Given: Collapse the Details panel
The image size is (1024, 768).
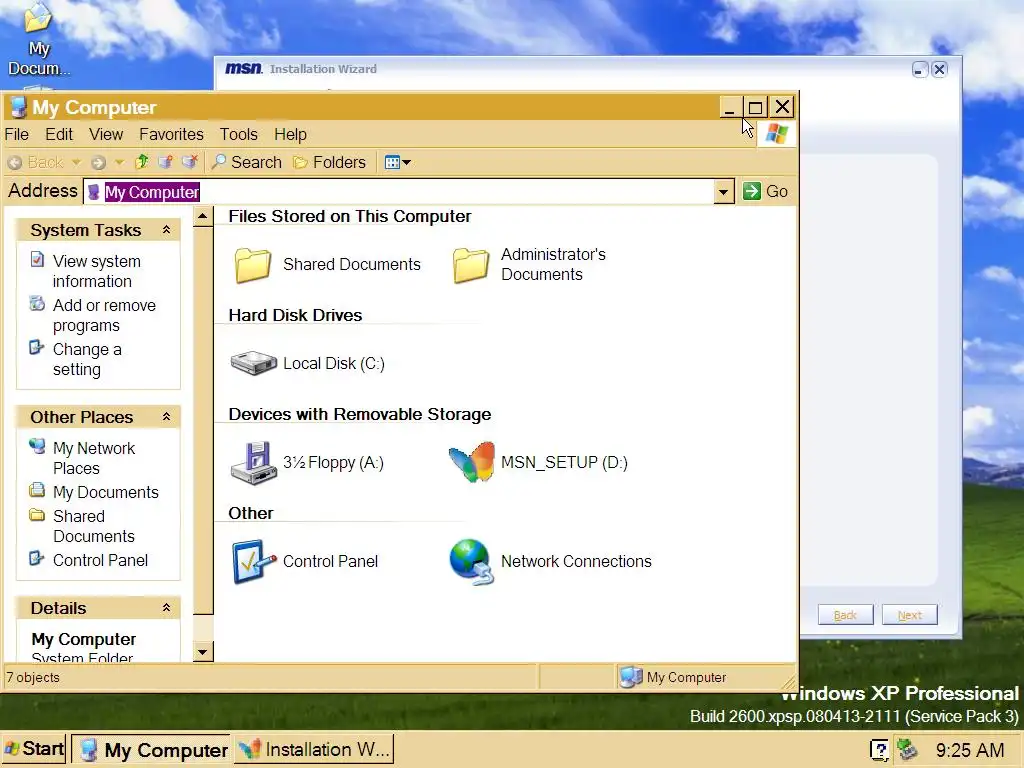Looking at the screenshot, I should 167,608.
